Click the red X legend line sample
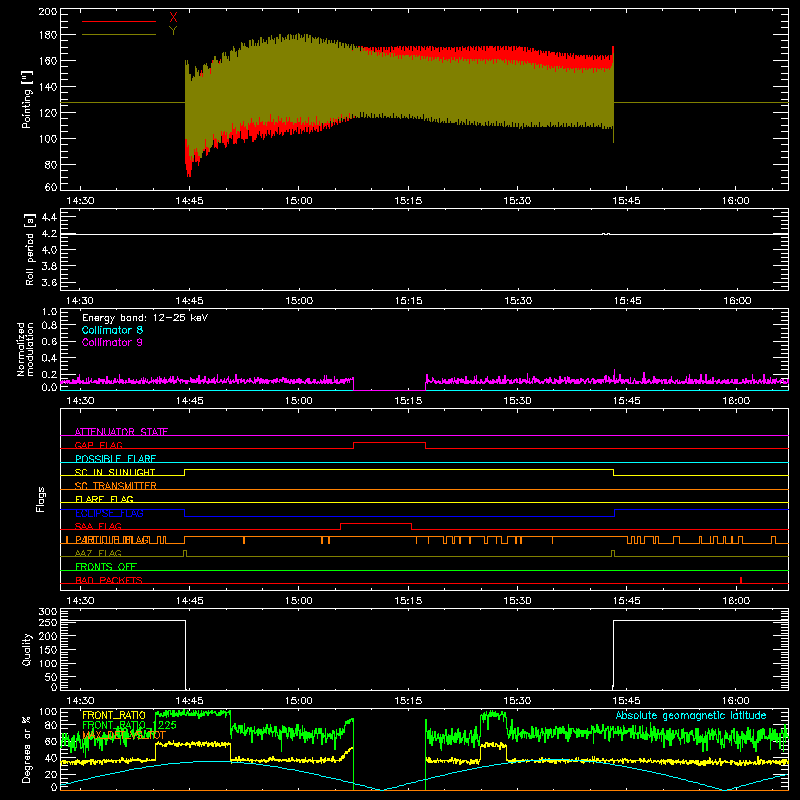The width and height of the screenshot is (800, 800). coord(119,21)
